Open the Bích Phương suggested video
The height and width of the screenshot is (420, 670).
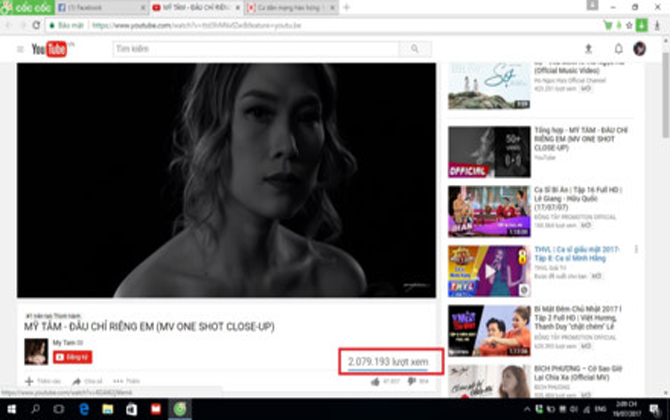coord(475,380)
